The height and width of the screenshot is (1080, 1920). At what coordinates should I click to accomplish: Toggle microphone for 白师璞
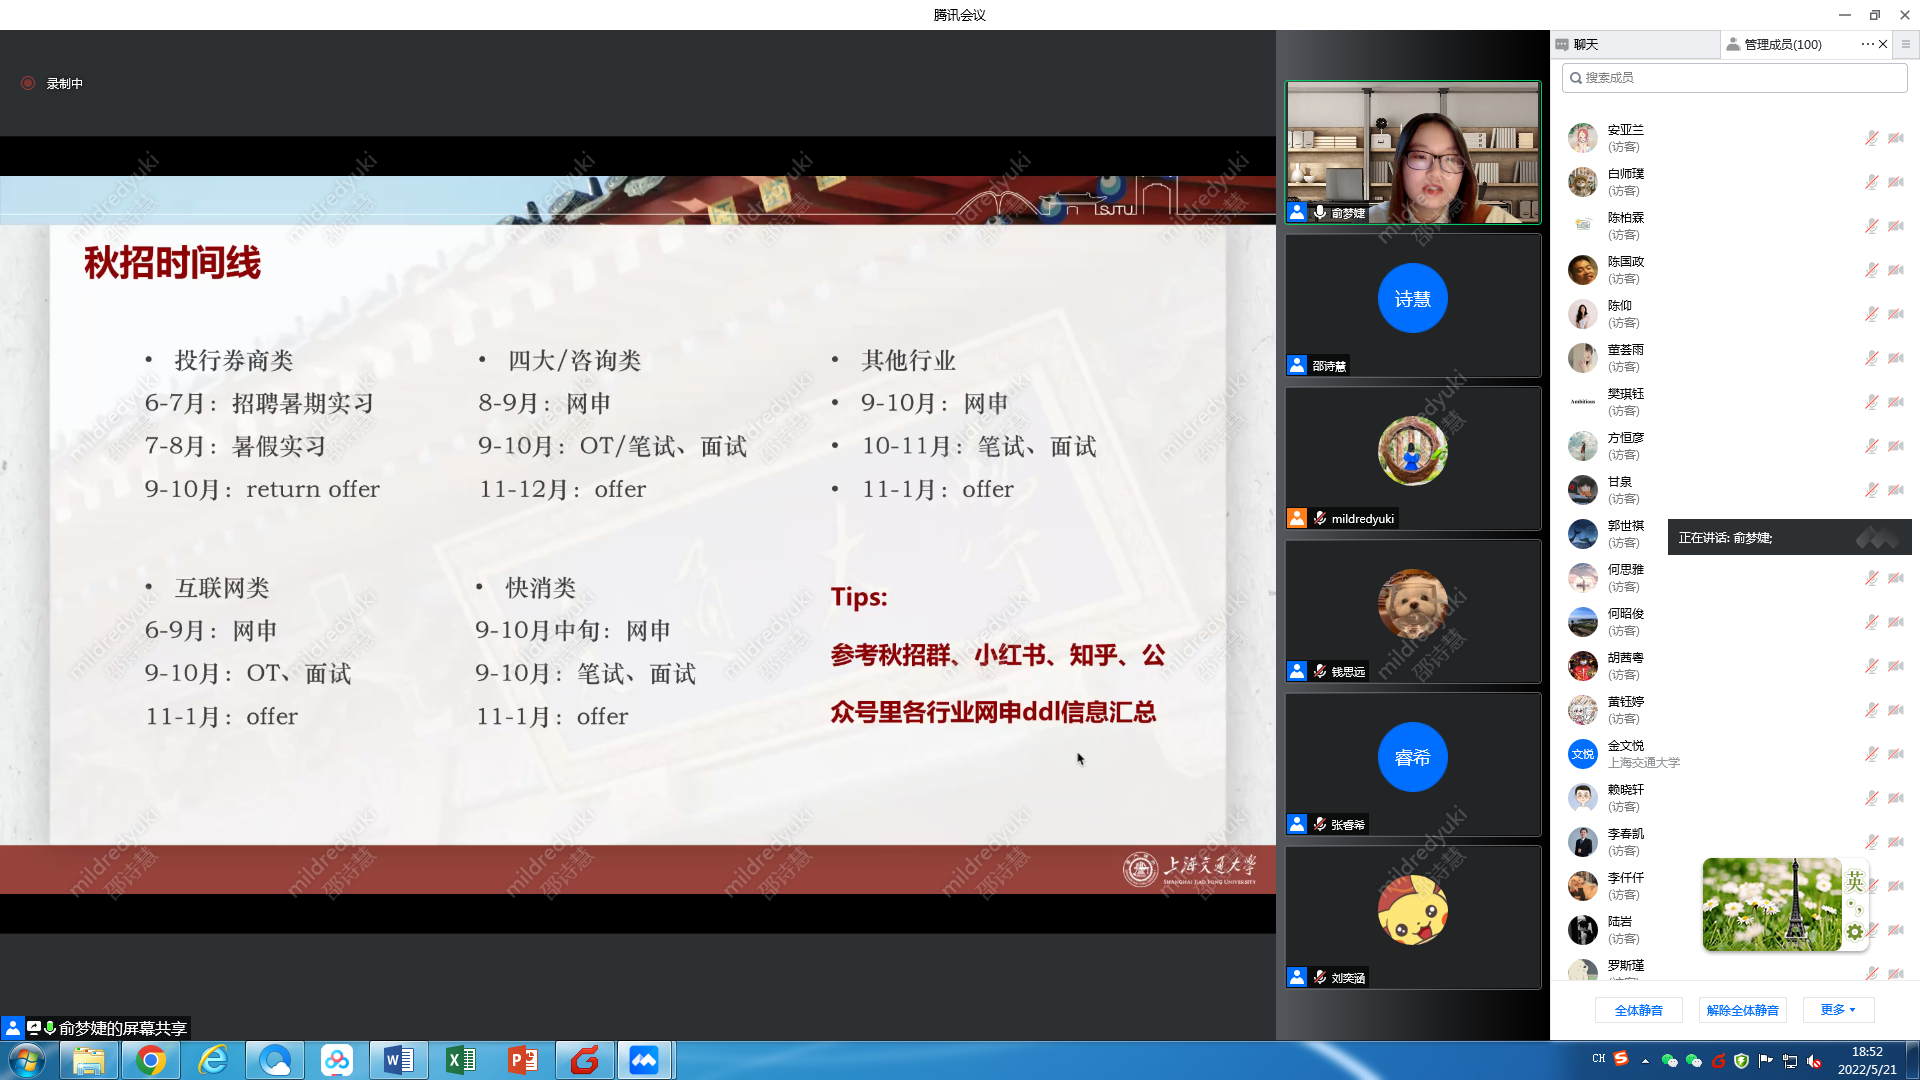(1871, 182)
